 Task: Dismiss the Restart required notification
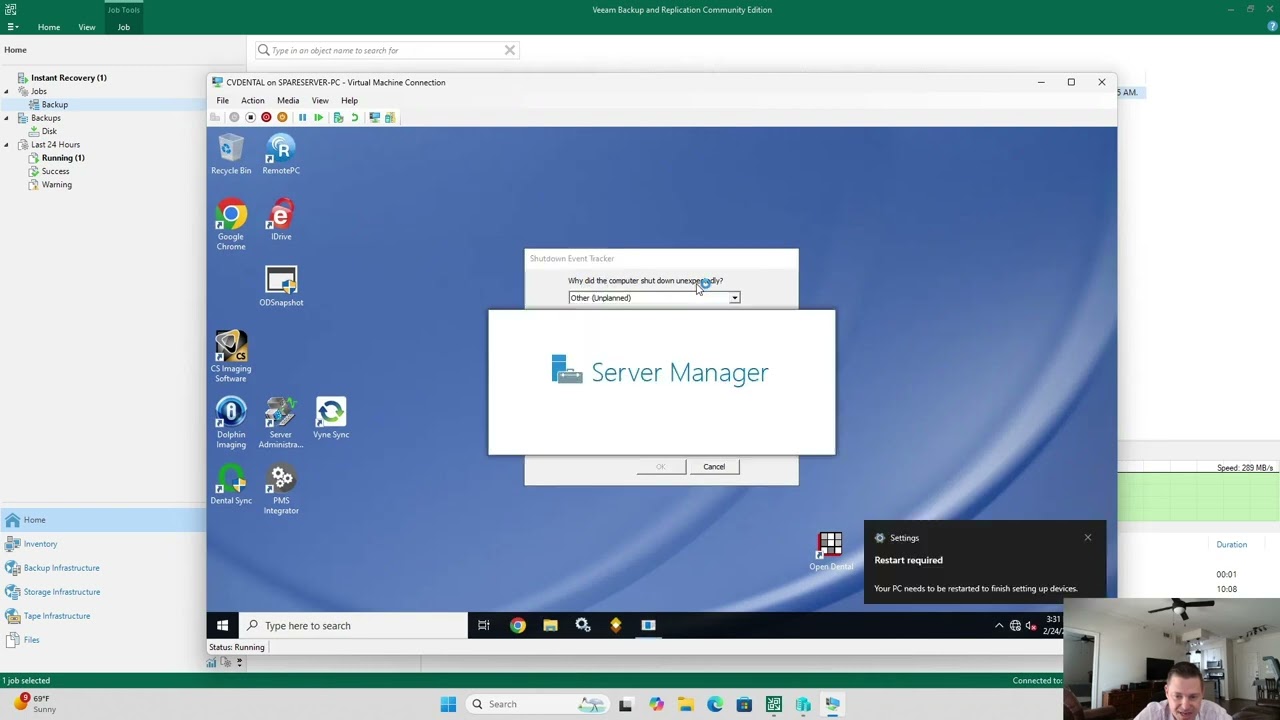click(x=1088, y=538)
